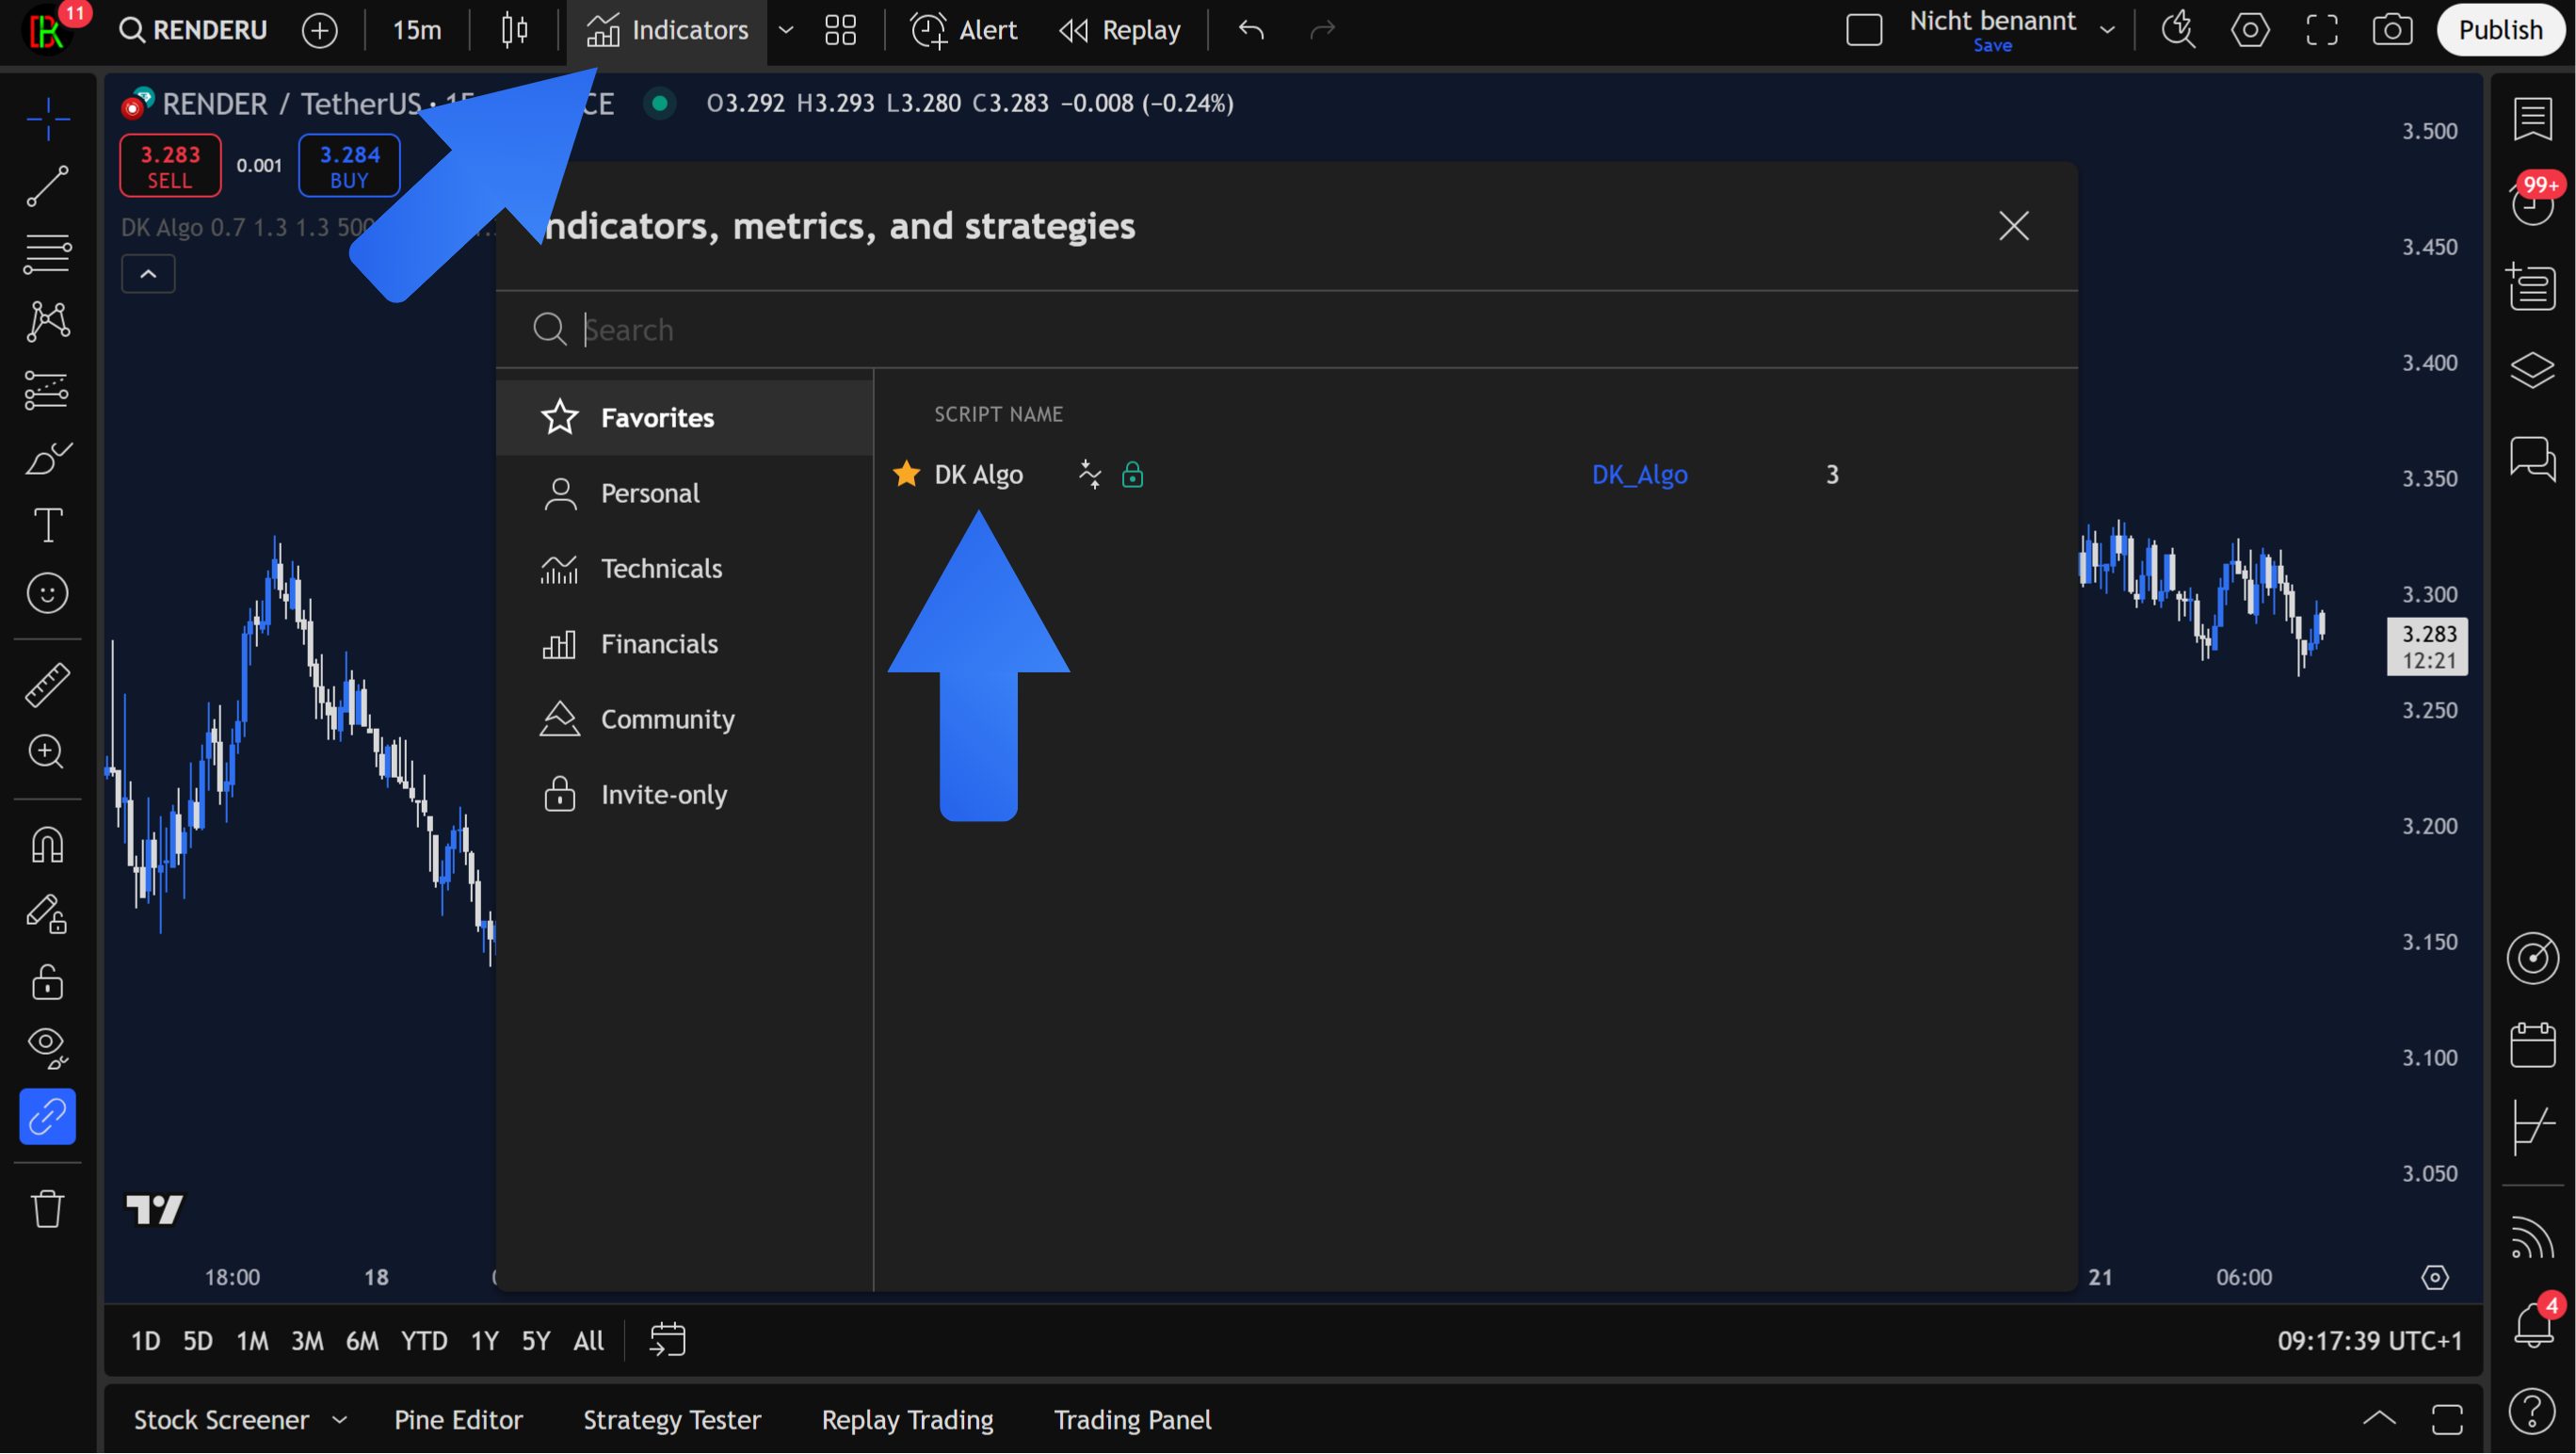The height and width of the screenshot is (1454, 2576).
Task: Unstar DK Algo from favorites
Action: 906,474
